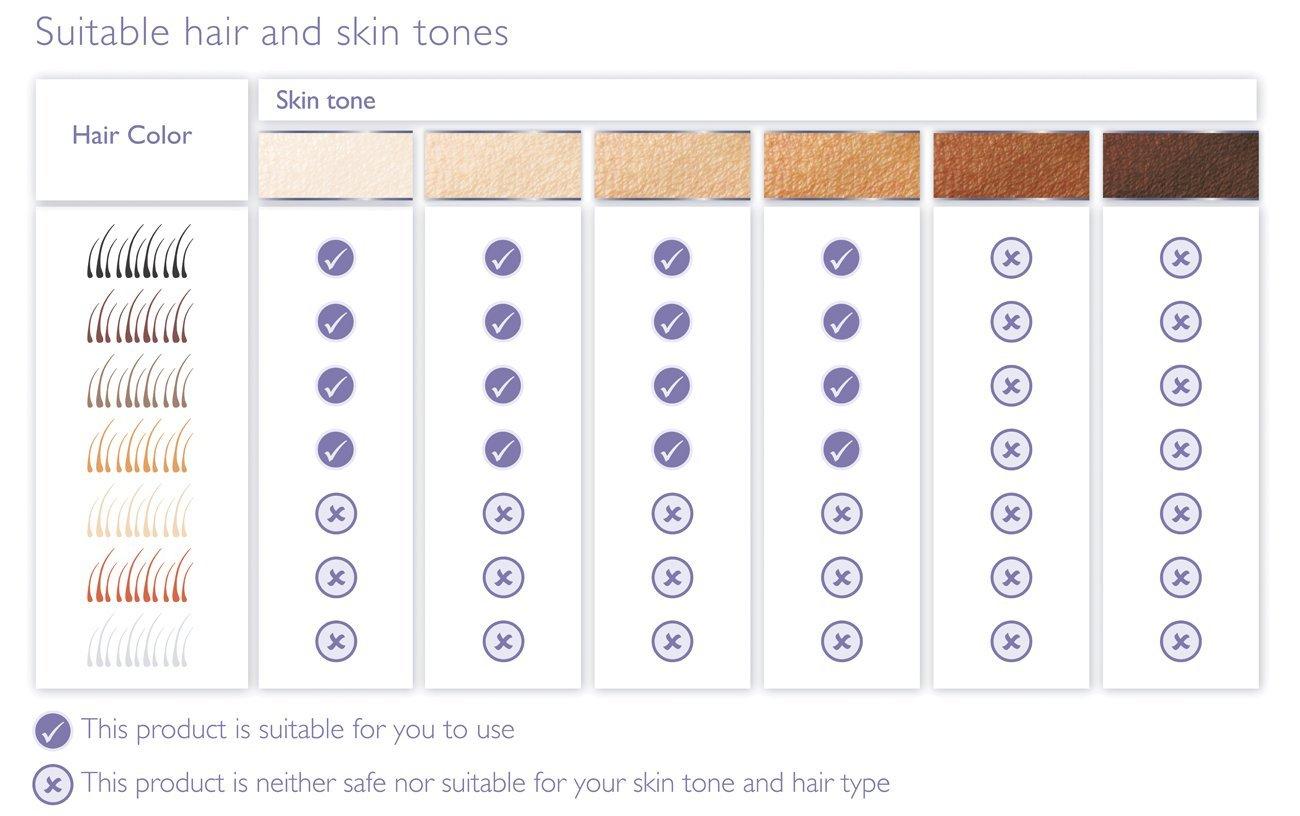
Task: Click the 'Suitable hair and skin tones' title
Action: [x=272, y=32]
